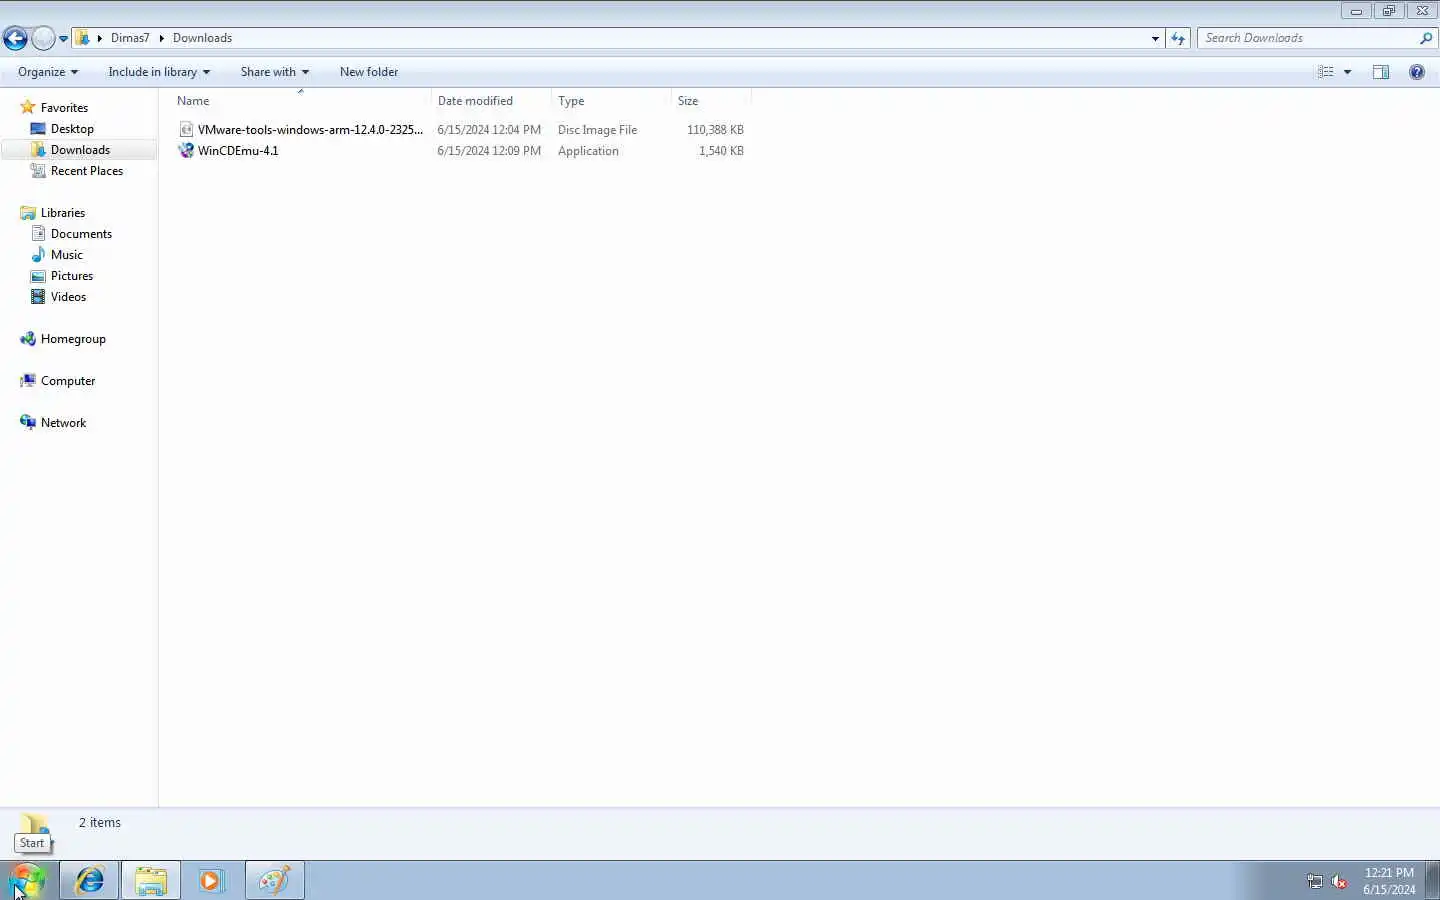Open the recent pages dropdown arrow
This screenshot has height=900, width=1440.
tap(63, 39)
